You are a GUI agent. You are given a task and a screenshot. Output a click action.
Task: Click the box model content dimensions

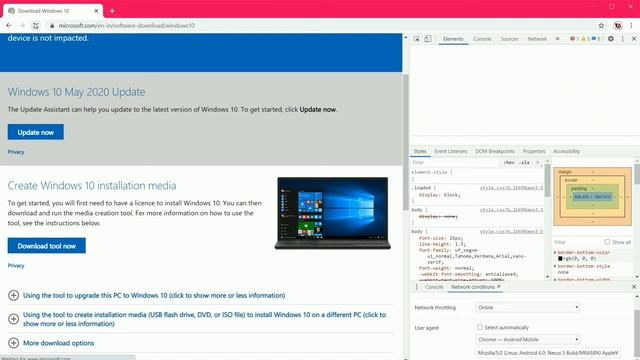pyautogui.click(x=592, y=197)
